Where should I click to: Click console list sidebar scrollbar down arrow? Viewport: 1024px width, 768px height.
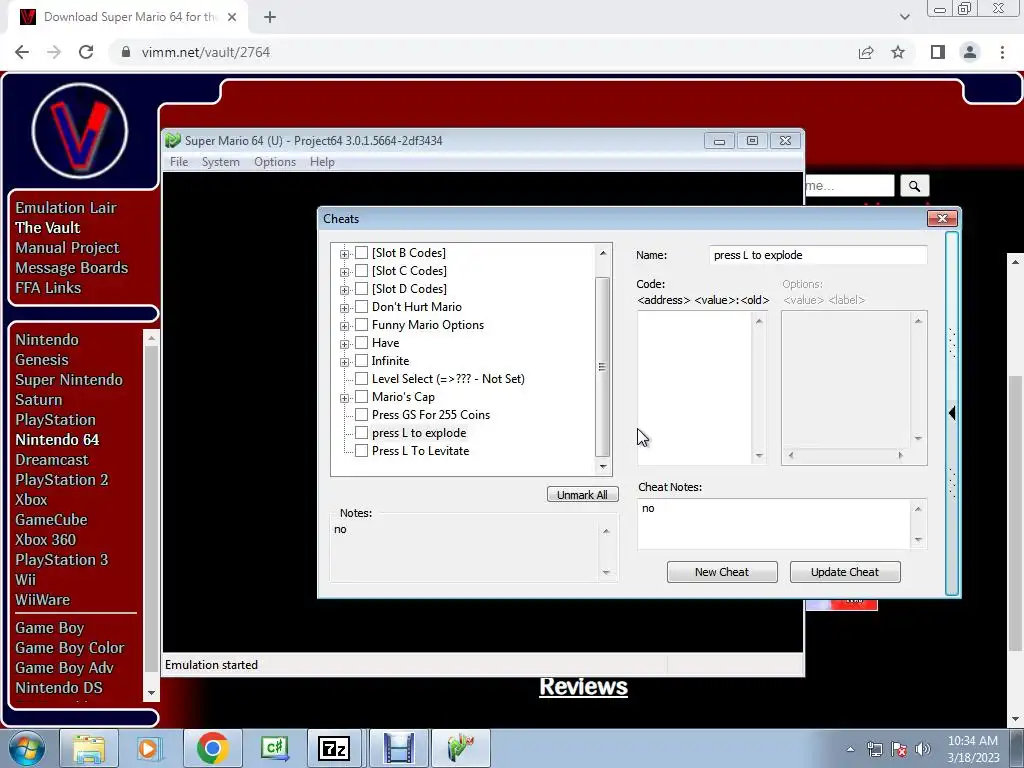[151, 693]
